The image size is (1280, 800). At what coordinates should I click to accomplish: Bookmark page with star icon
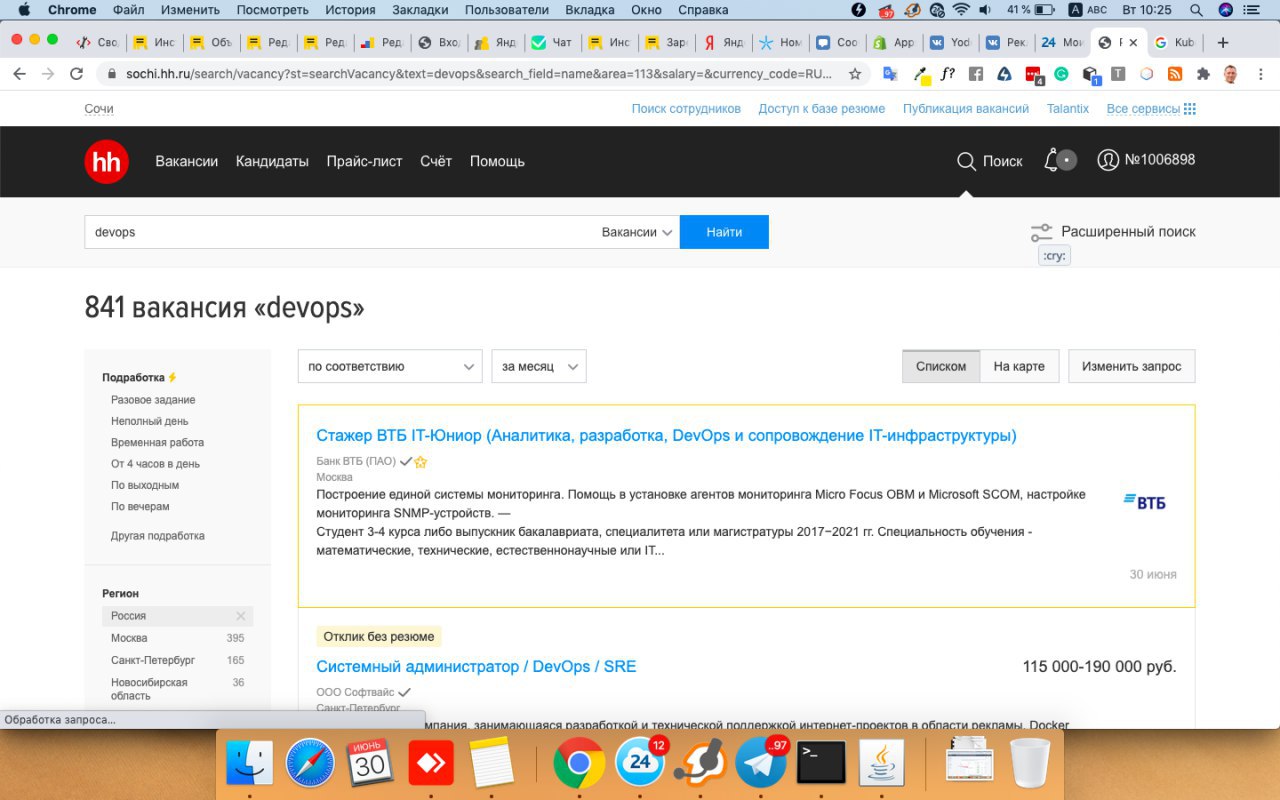coord(855,74)
